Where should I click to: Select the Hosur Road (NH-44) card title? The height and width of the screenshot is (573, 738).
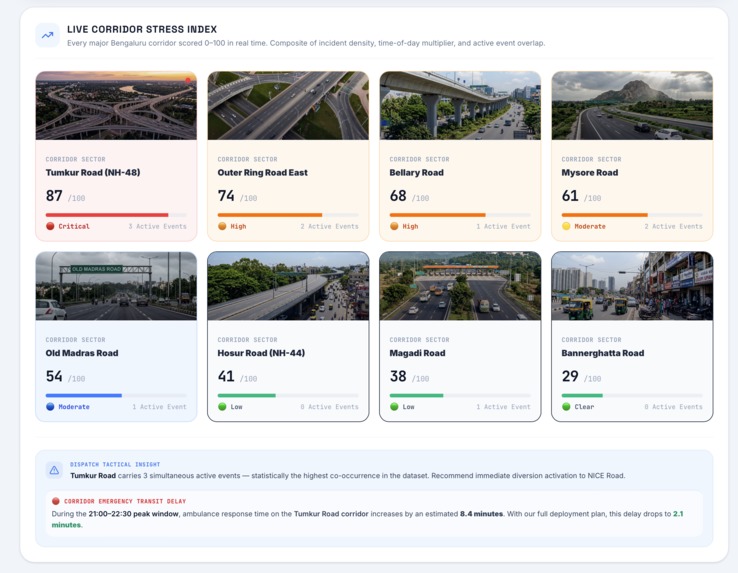coord(261,353)
